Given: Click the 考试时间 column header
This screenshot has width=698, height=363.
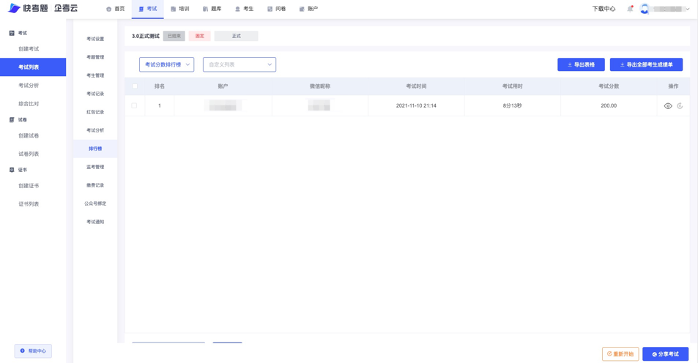Looking at the screenshot, I should tap(416, 86).
